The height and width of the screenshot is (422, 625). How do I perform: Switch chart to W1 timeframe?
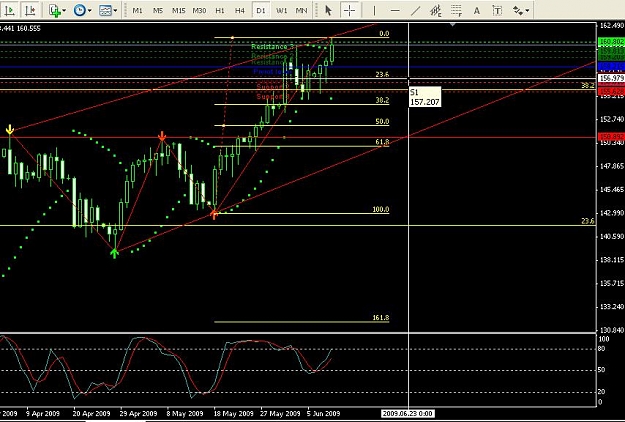pos(281,10)
